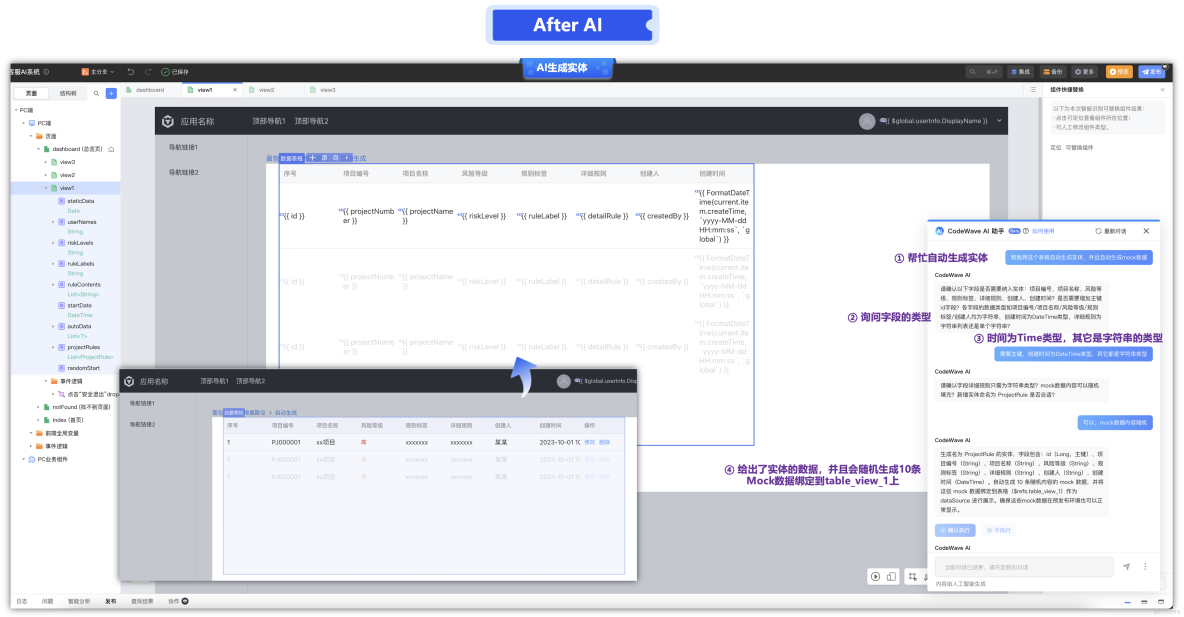Click the orange 预览 preview button
Screen dimensions: 1184x617
pyautogui.click(x=1118, y=72)
